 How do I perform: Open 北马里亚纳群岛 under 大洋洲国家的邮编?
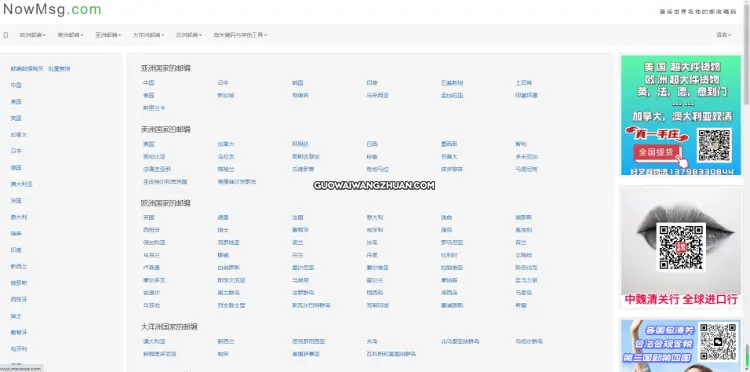coord(460,341)
